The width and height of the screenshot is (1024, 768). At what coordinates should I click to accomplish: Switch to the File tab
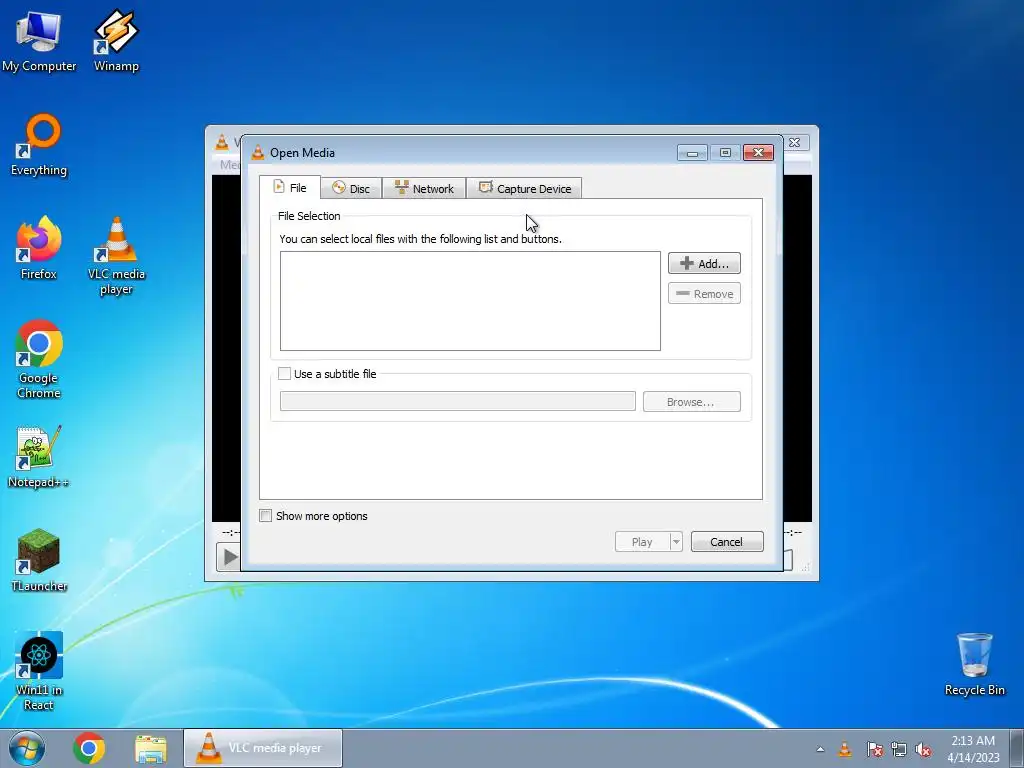pyautogui.click(x=290, y=187)
